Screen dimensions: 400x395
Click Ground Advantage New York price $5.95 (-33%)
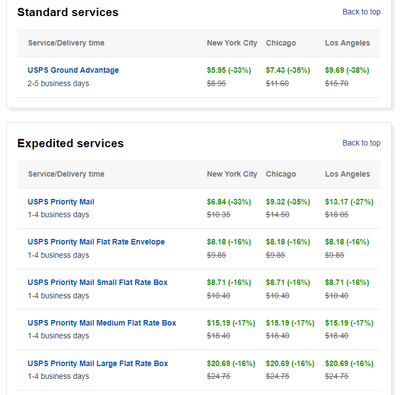coord(229,70)
